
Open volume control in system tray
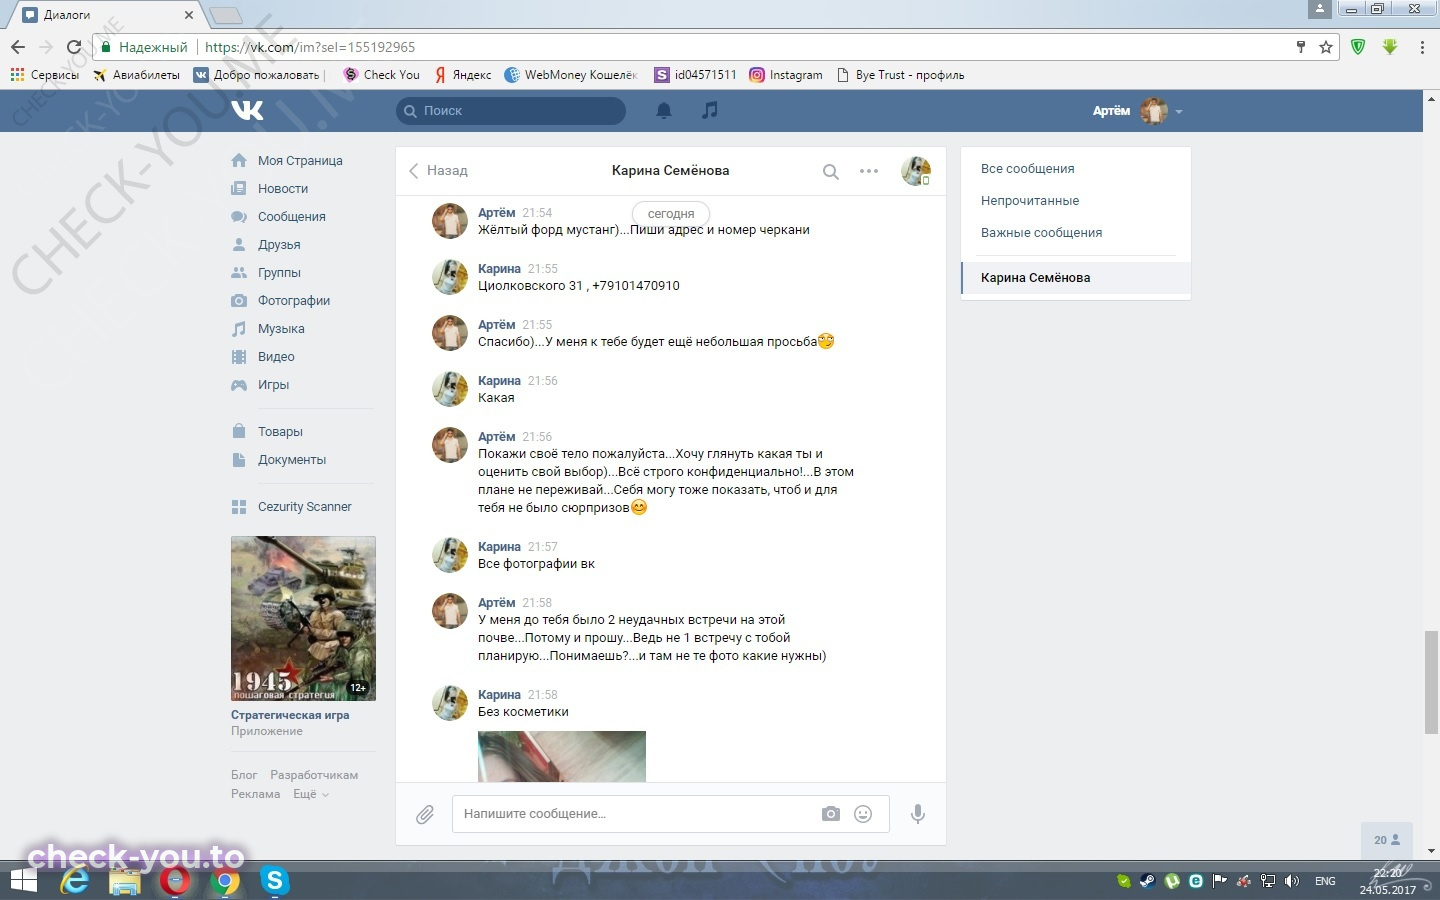point(1291,881)
